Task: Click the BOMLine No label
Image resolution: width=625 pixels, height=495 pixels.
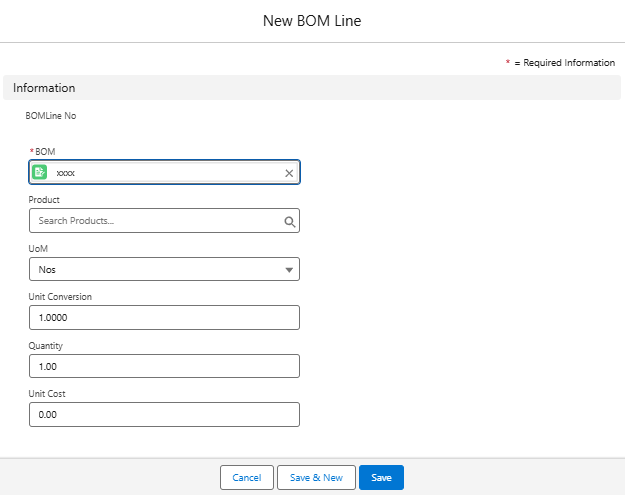Action: (x=50, y=116)
